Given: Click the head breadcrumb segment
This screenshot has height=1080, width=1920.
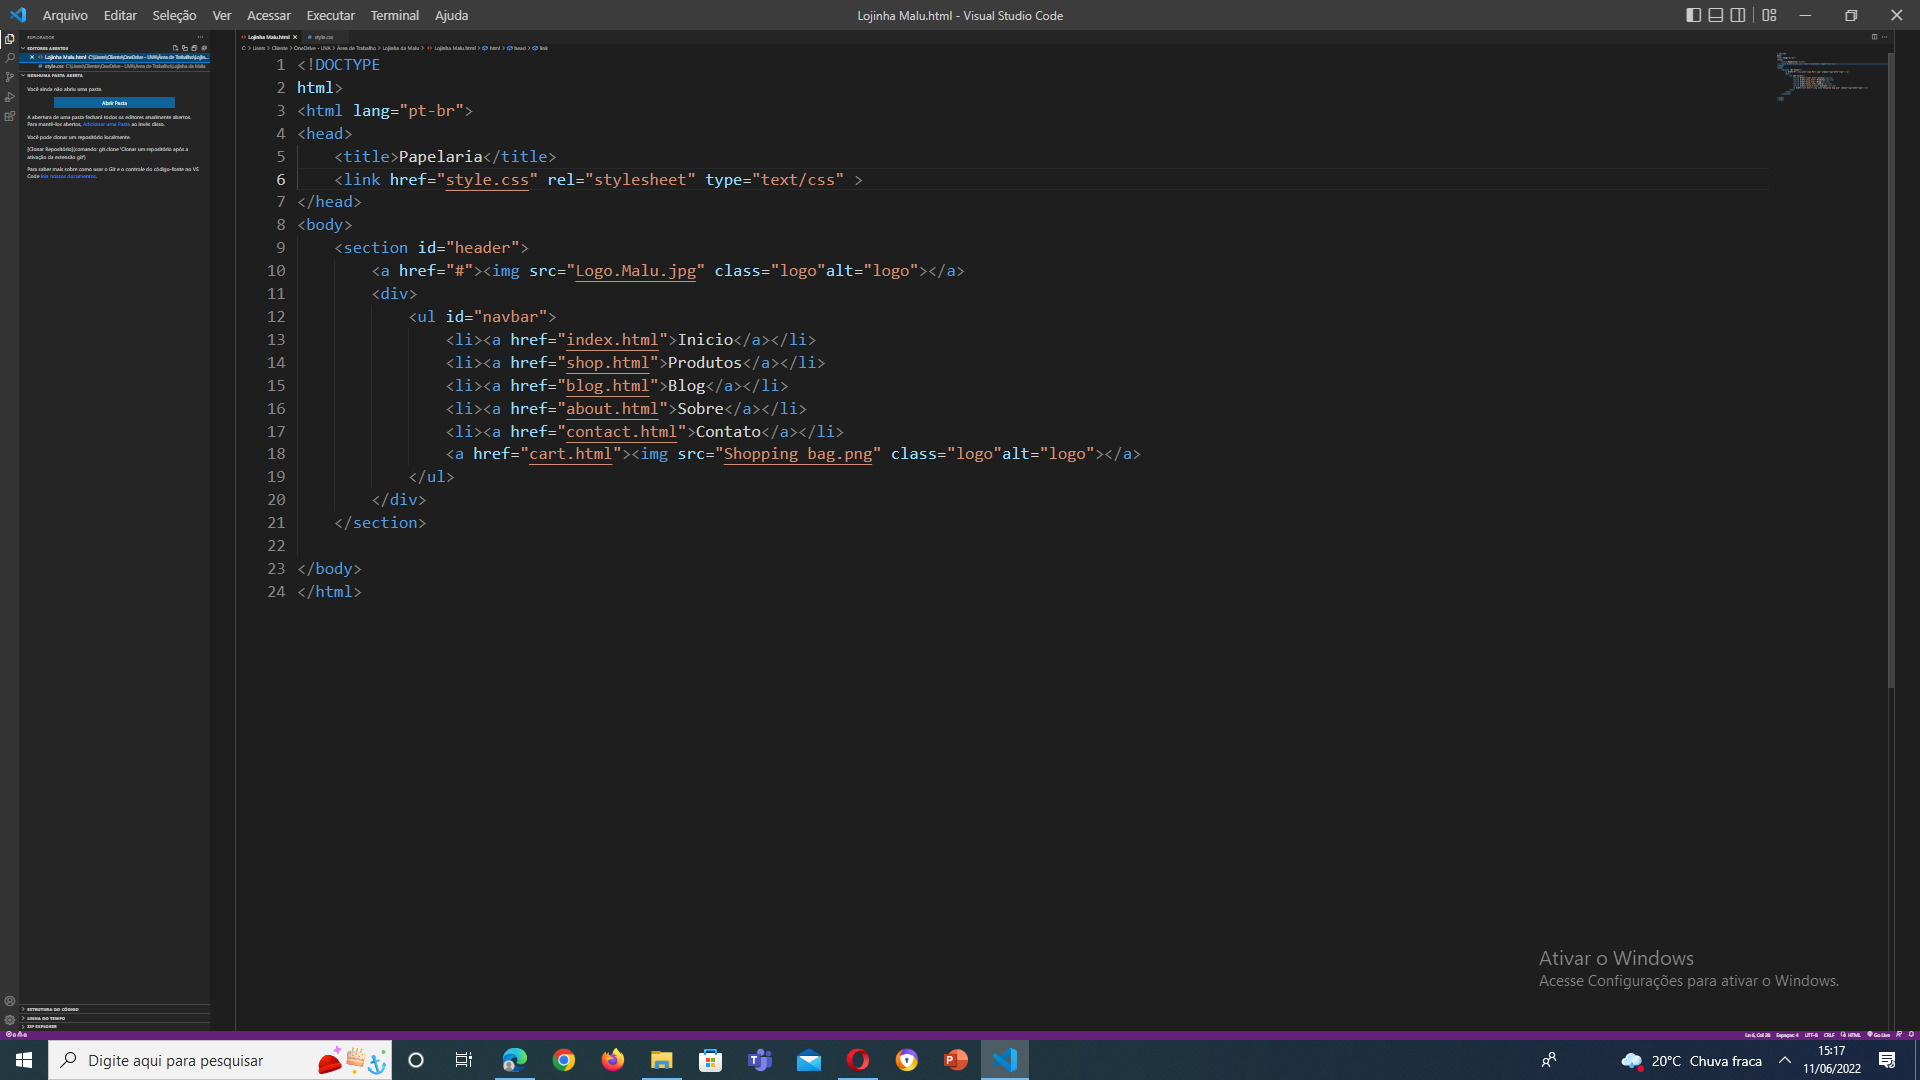Looking at the screenshot, I should pyautogui.click(x=519, y=48).
